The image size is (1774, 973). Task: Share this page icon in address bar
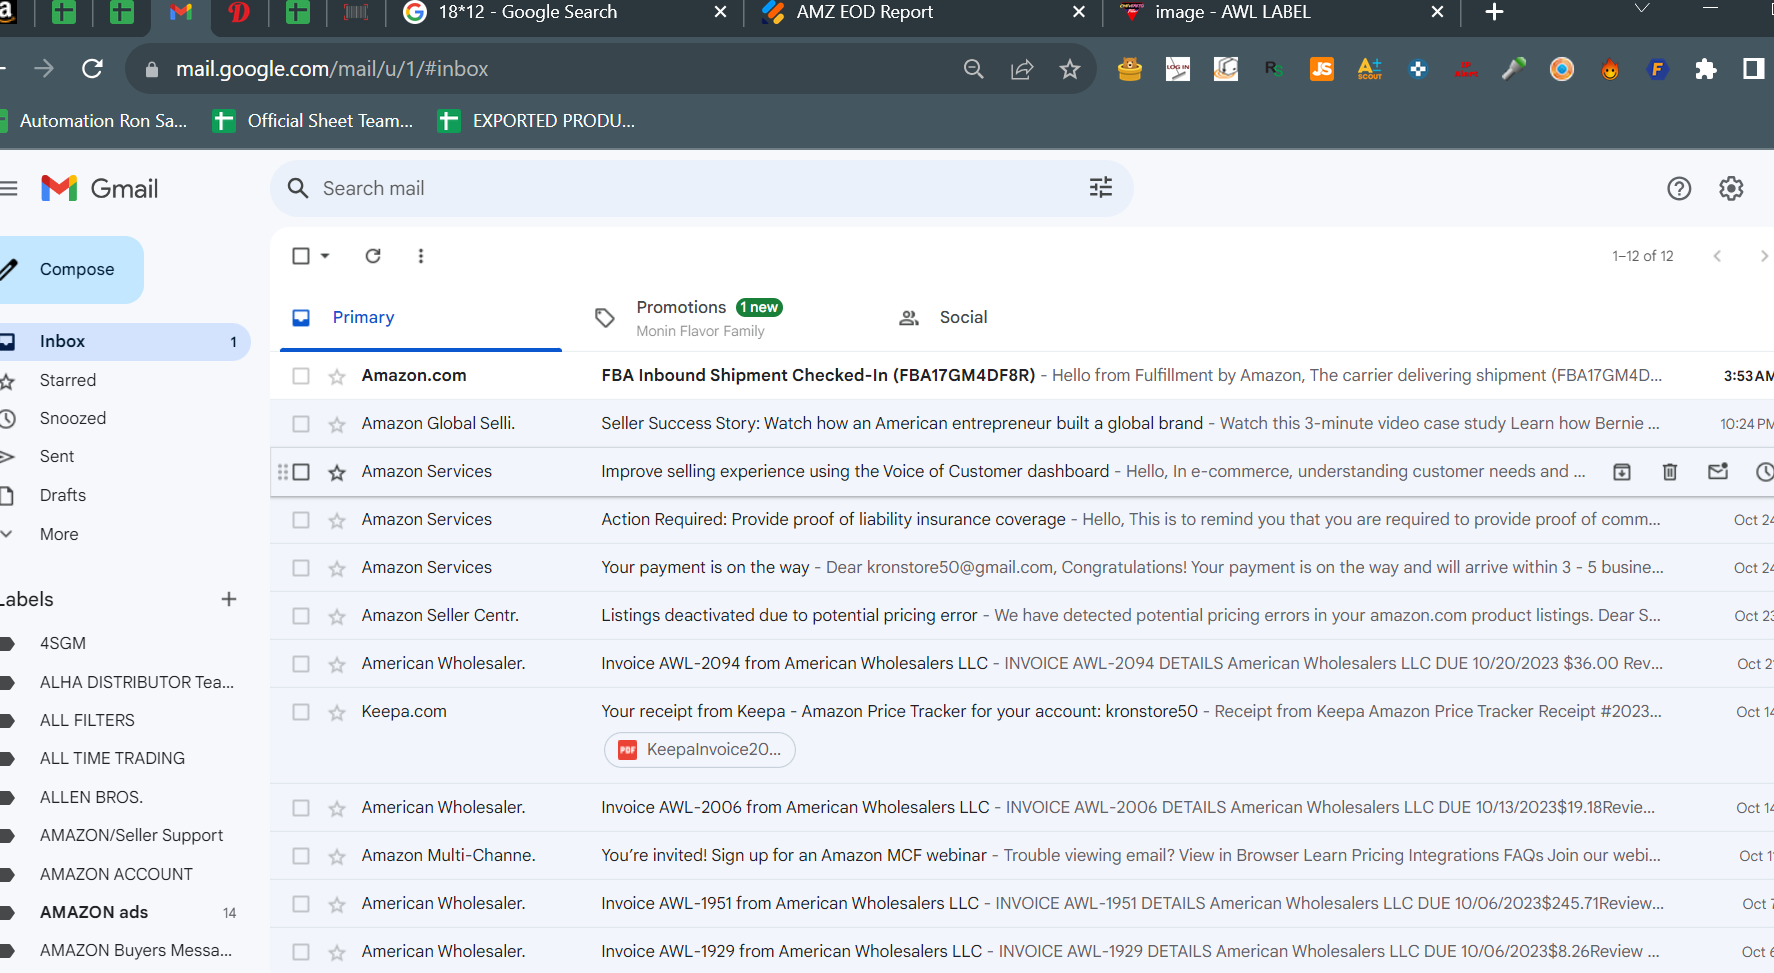(x=1022, y=69)
